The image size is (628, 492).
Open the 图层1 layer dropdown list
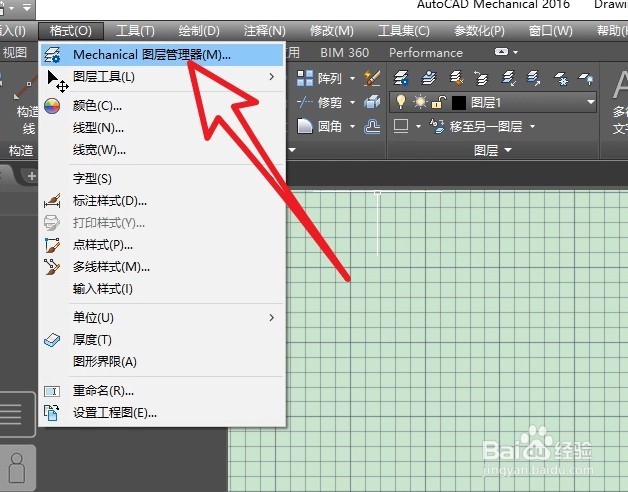(x=590, y=103)
